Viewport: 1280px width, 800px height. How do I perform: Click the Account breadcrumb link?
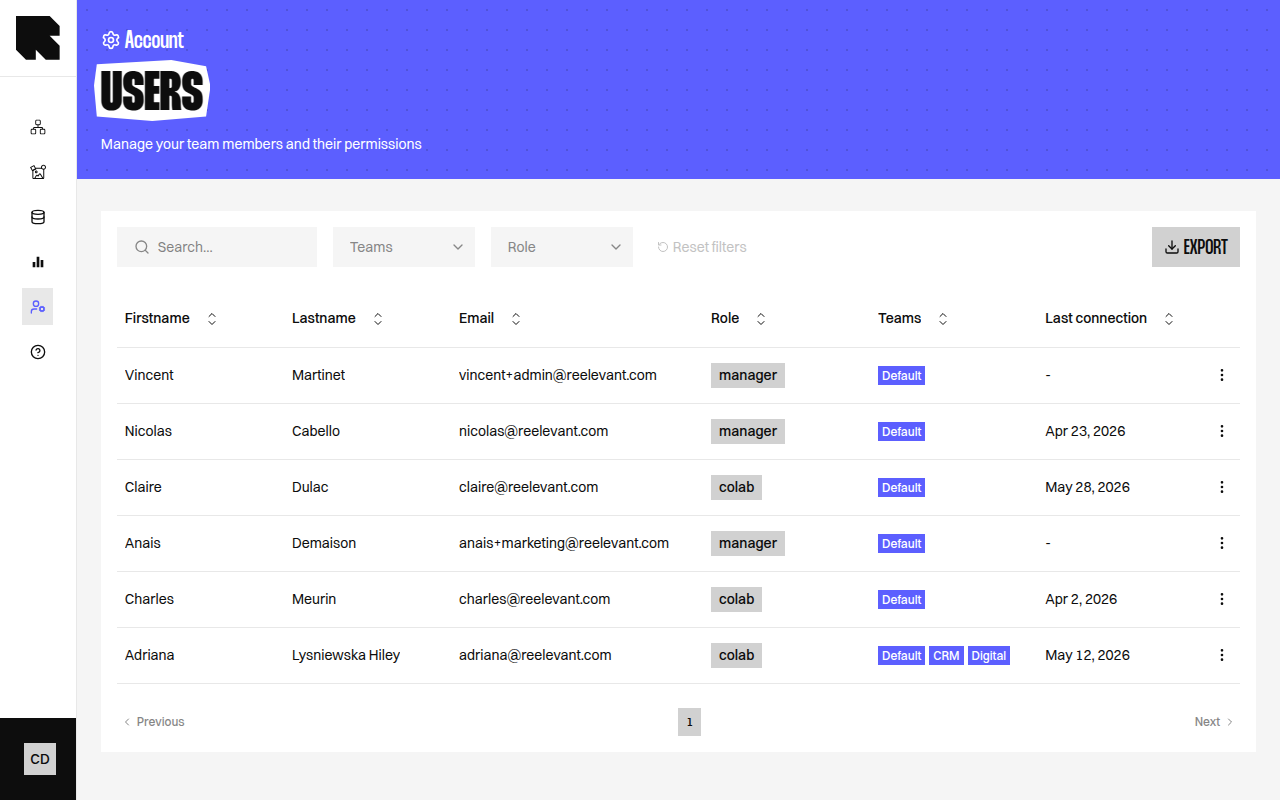point(154,40)
